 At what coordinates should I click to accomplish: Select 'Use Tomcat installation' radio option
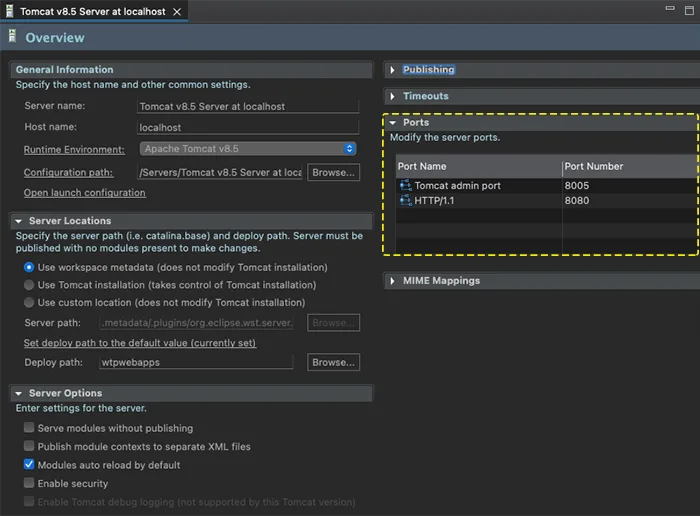pyautogui.click(x=29, y=285)
